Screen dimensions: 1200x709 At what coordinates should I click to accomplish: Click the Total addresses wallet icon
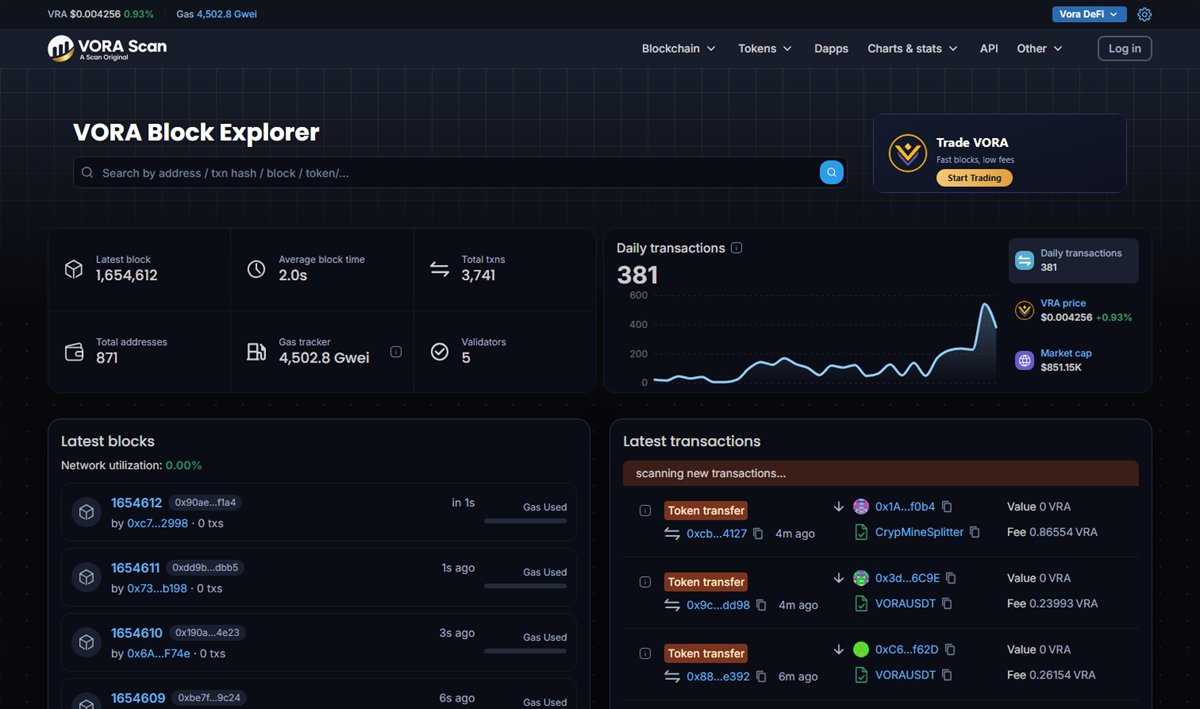tap(73, 352)
